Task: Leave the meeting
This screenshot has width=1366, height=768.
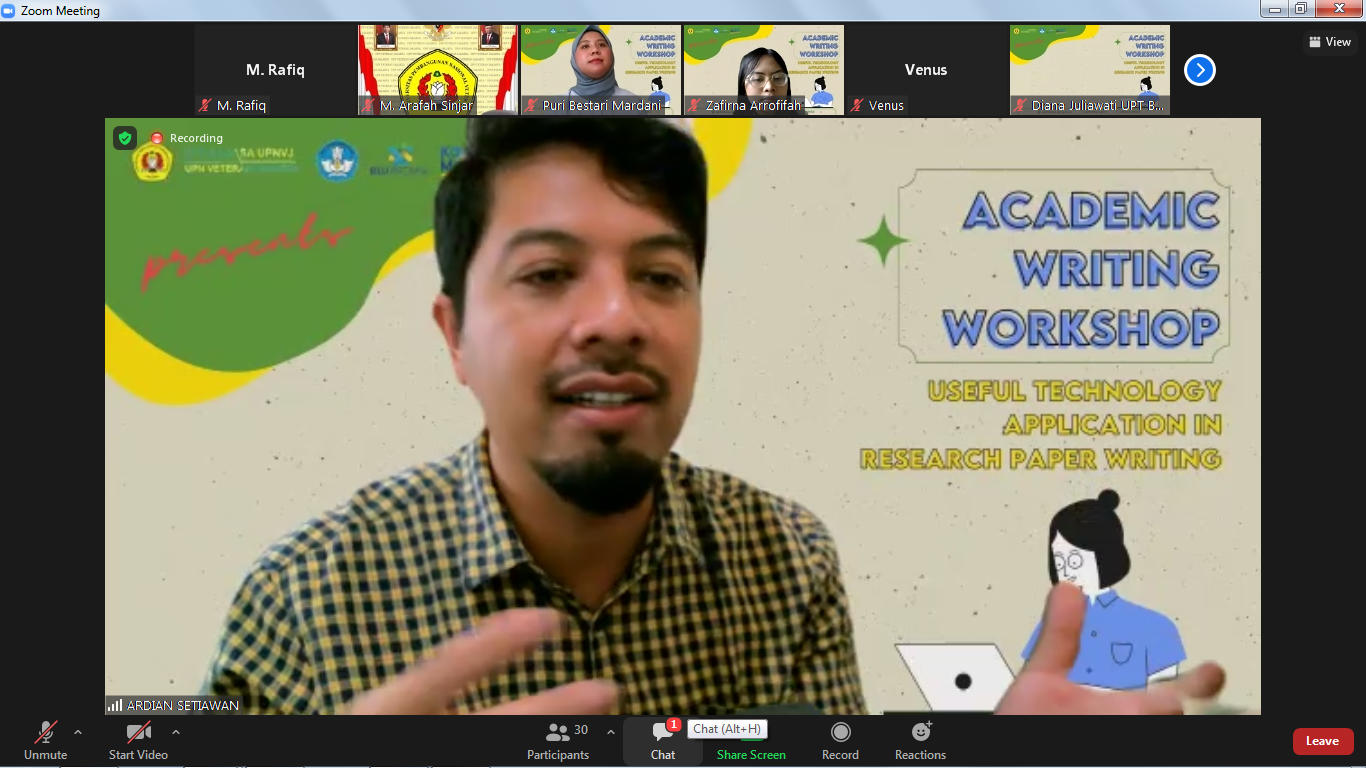Action: [1322, 741]
